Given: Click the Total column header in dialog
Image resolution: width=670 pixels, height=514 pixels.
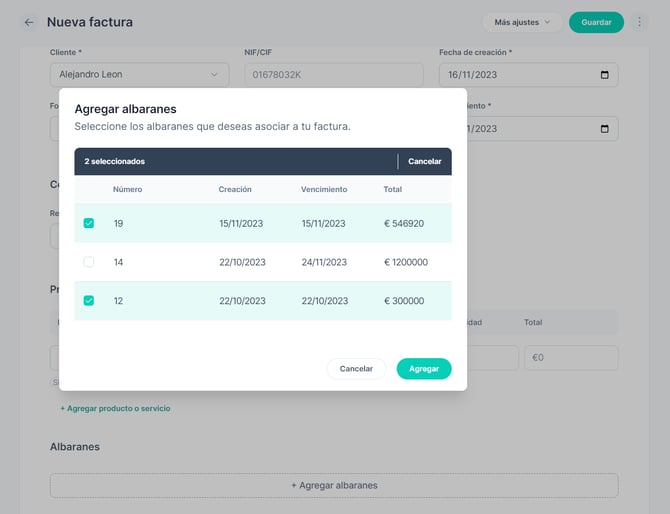Looking at the screenshot, I should 393,189.
